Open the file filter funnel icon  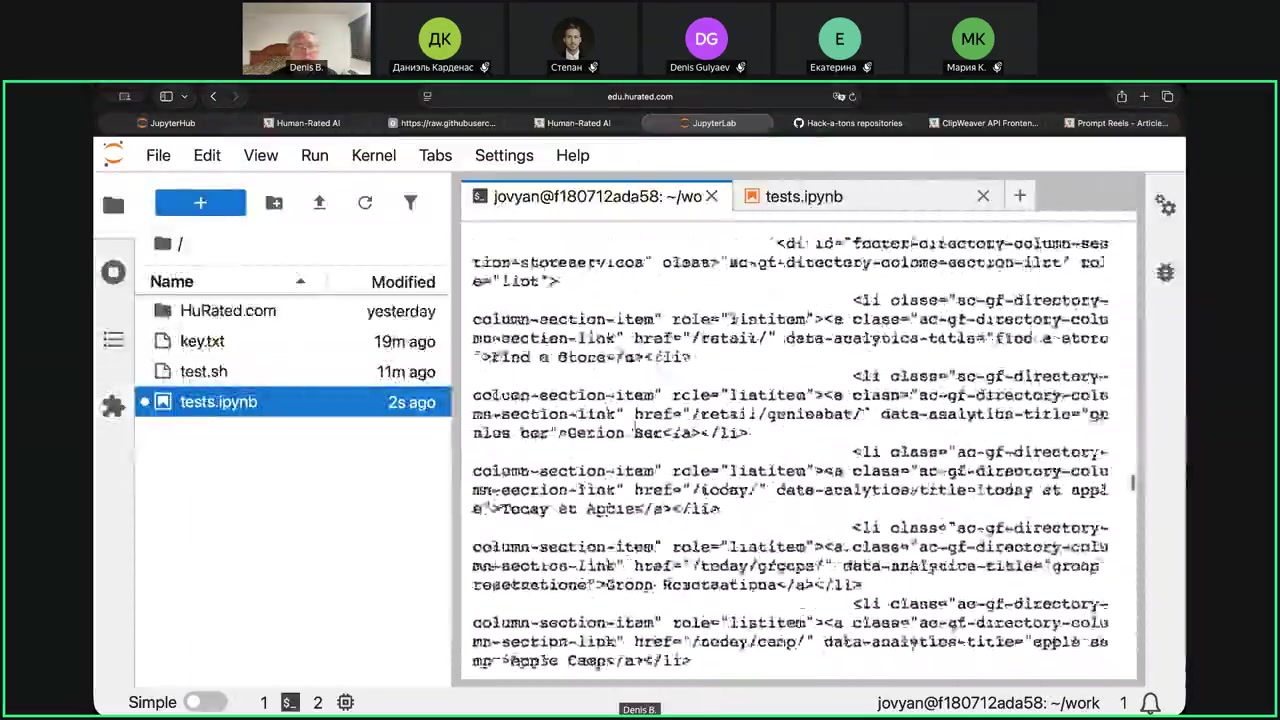pos(410,203)
